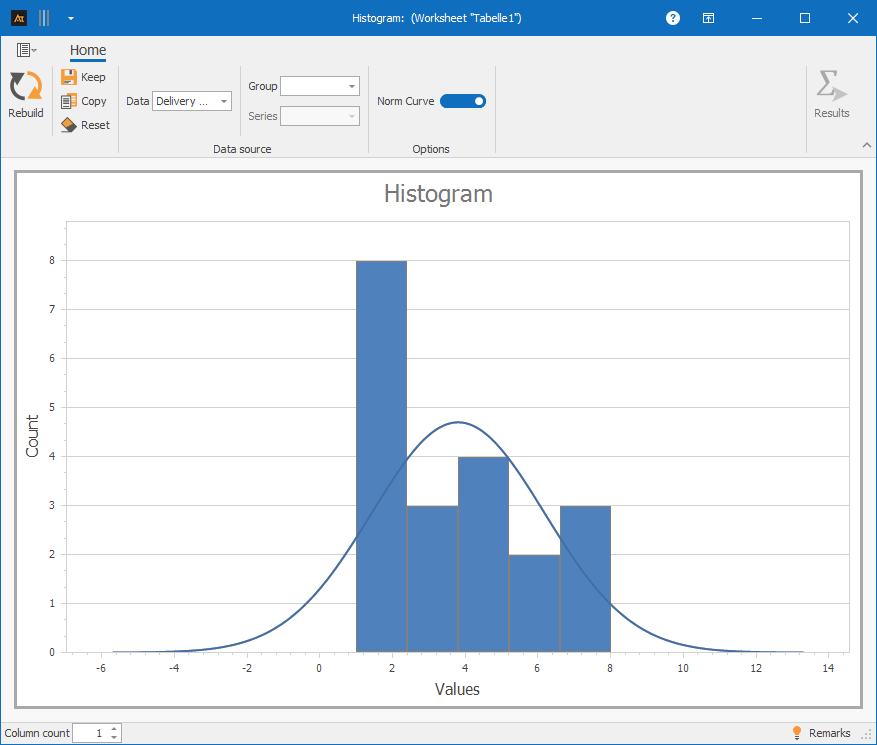The width and height of the screenshot is (877, 745).
Task: Decrease the column count with down arrow
Action: pos(114,738)
